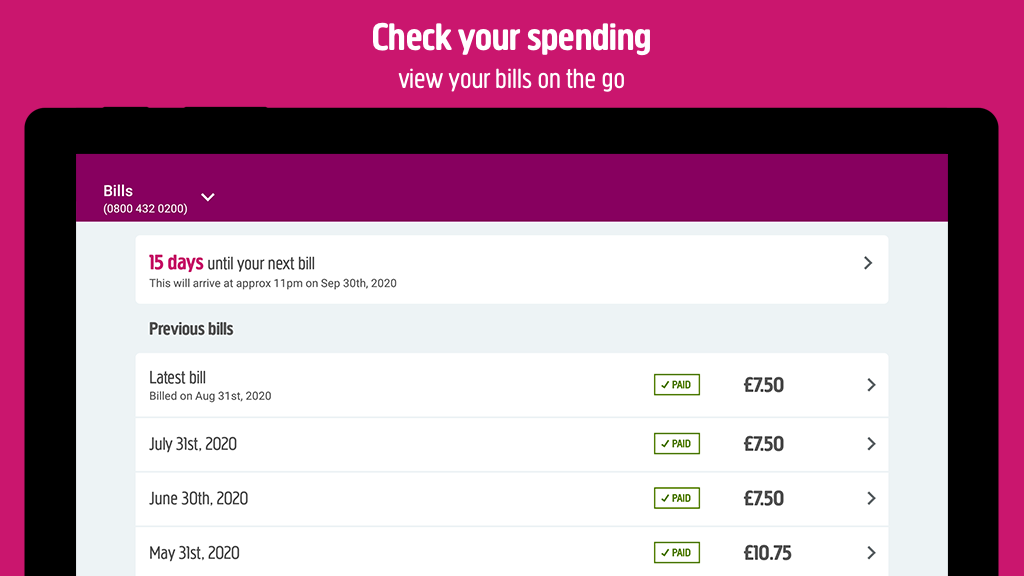The image size is (1024, 576).
Task: Open June 30th bill arrow chevron
Action: (x=871, y=498)
